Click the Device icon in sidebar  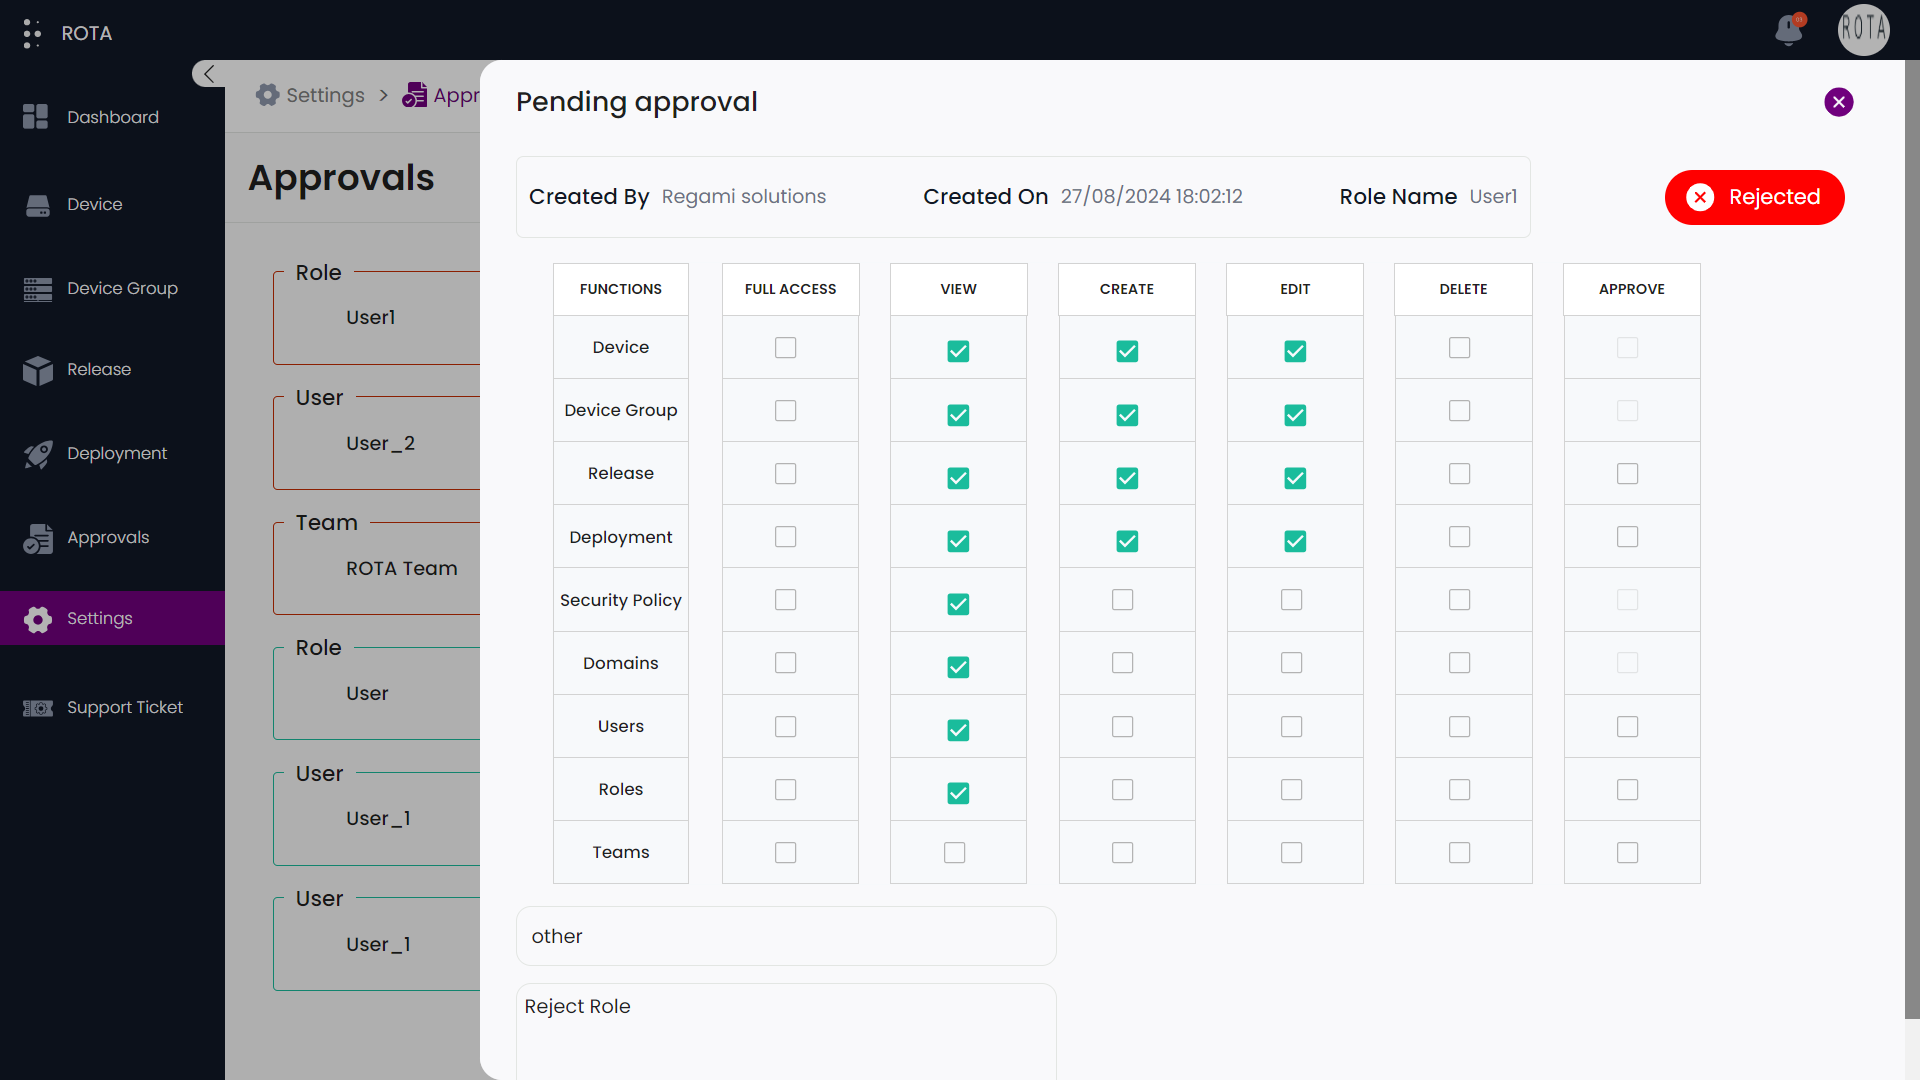(x=37, y=203)
